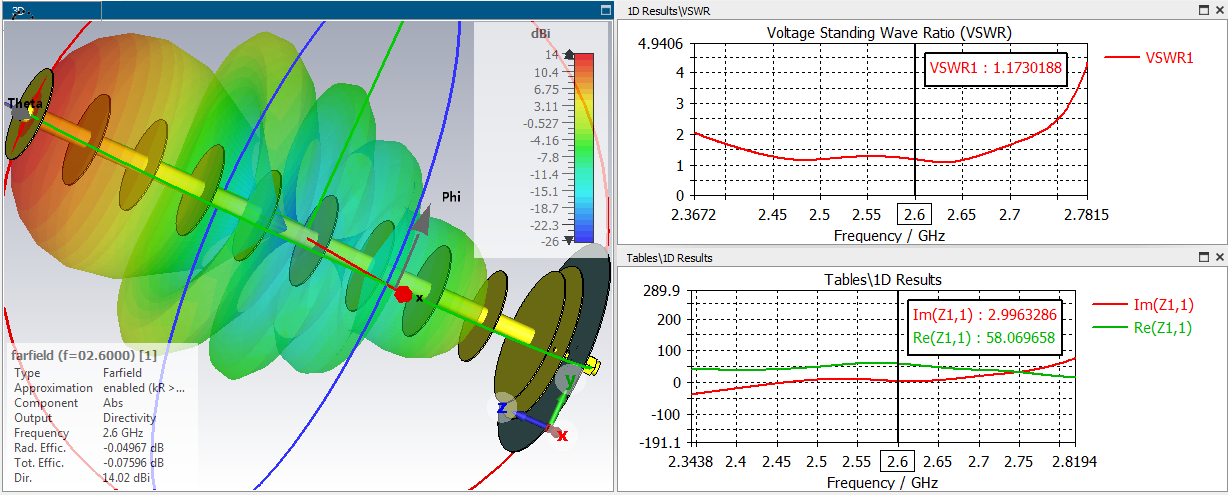Click the Re(Z1,1) : 58.069658 readout
Image resolution: width=1228 pixels, height=495 pixels.
coord(985,339)
